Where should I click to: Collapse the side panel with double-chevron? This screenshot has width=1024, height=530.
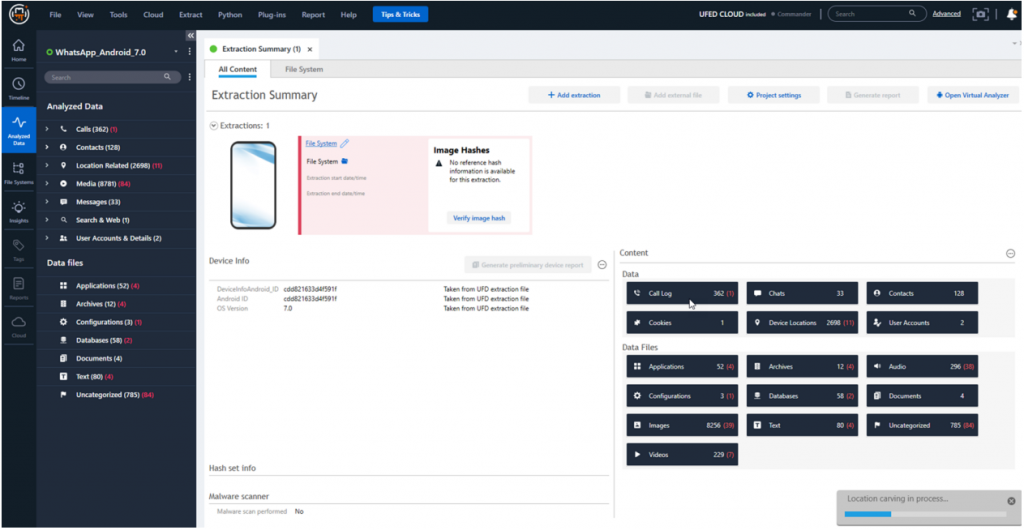190,35
